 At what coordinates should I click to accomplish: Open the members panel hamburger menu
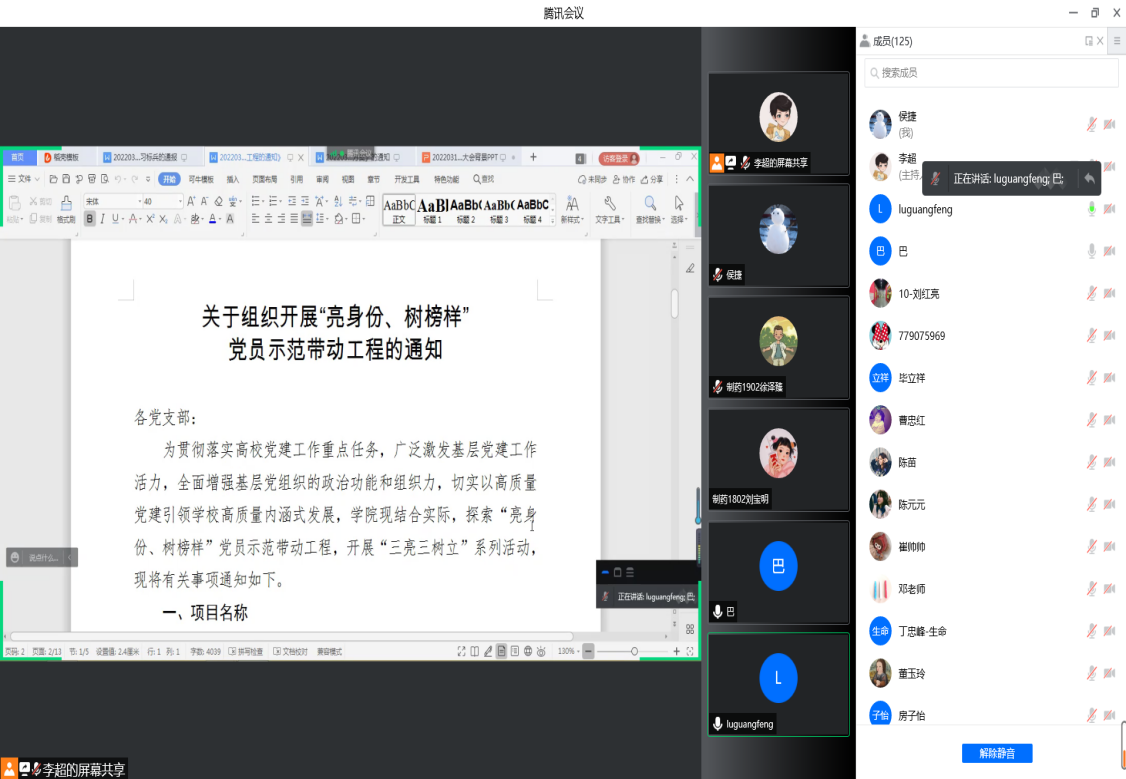point(1117,41)
